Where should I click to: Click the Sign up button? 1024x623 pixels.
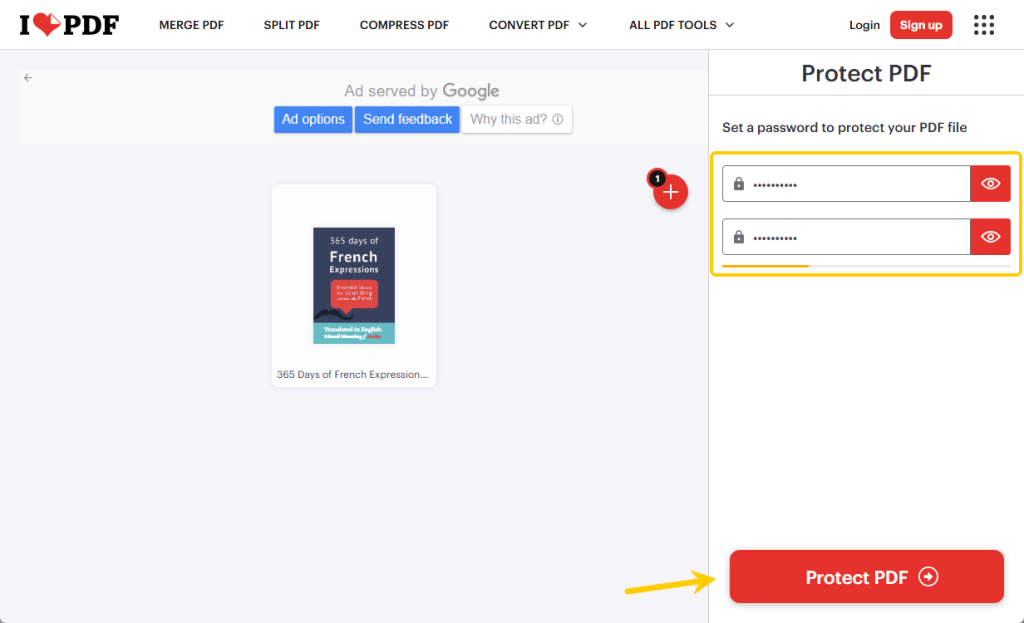point(921,24)
